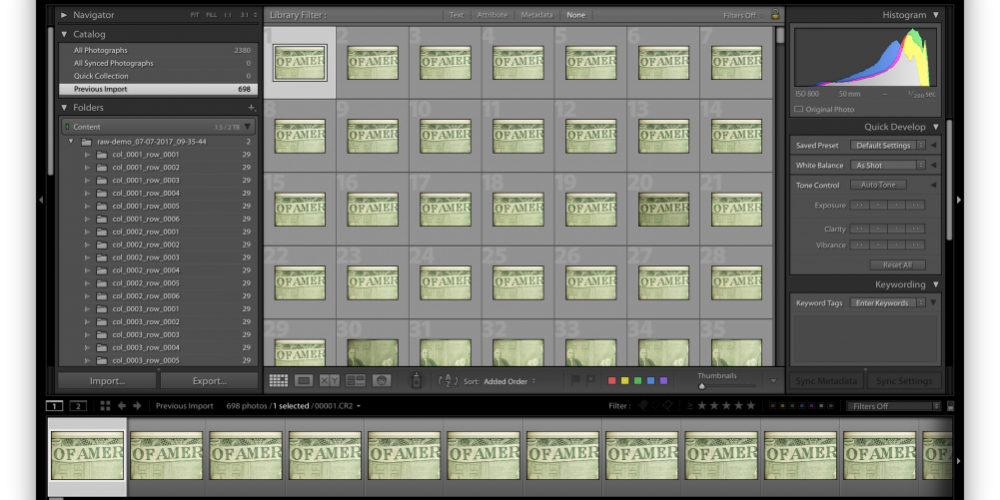1000x500 pixels.
Task: Collapse the raw-demo_07-07-2017_09-35-44 folder
Action: tap(71, 142)
